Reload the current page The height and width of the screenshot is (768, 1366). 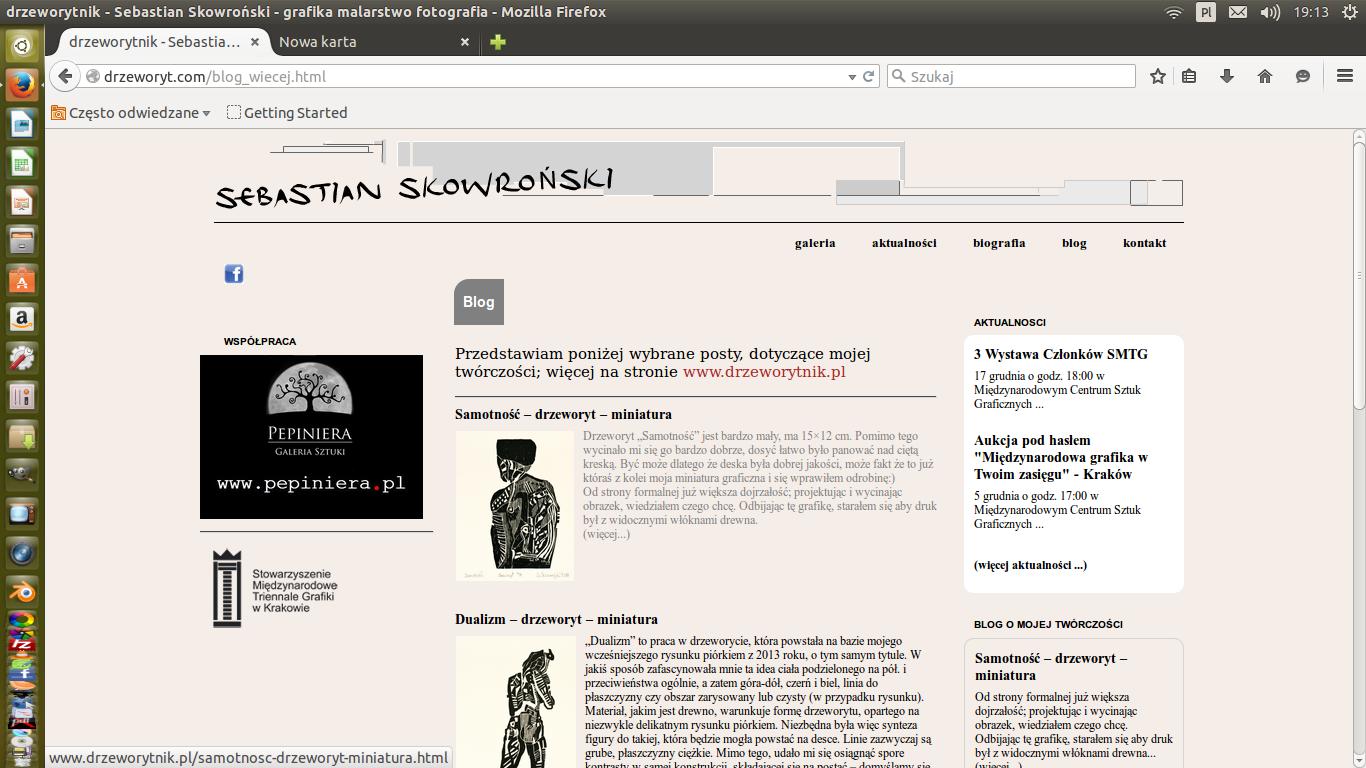(869, 76)
